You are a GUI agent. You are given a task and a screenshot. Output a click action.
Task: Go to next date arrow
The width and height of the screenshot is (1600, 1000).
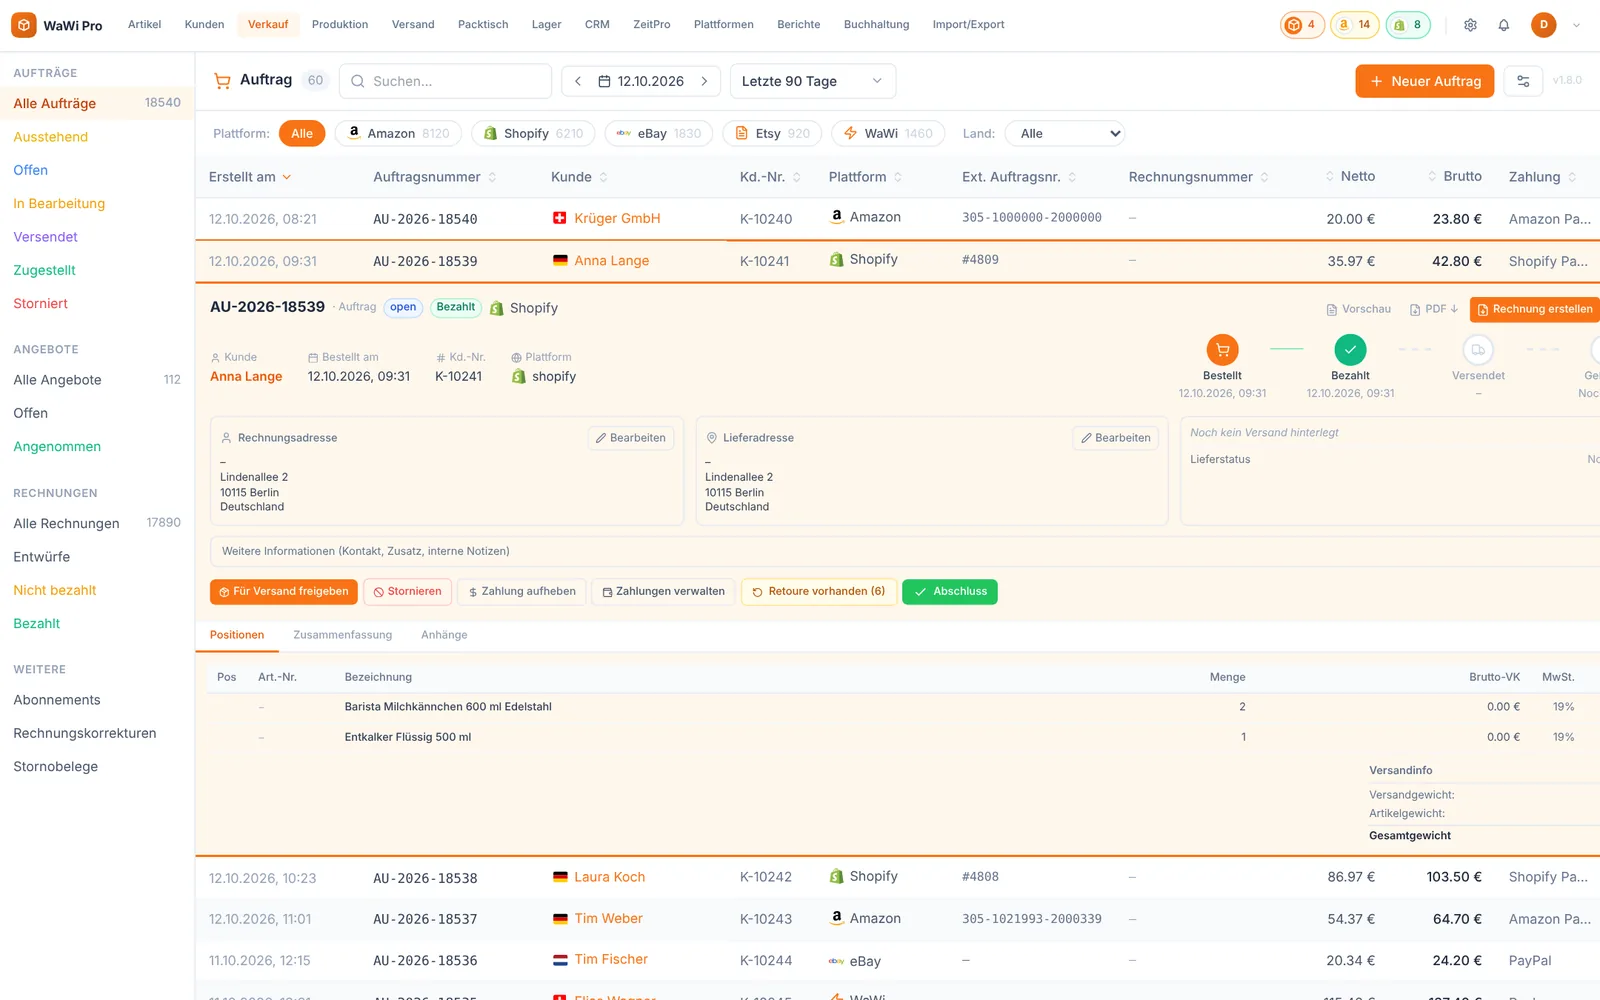coord(704,81)
